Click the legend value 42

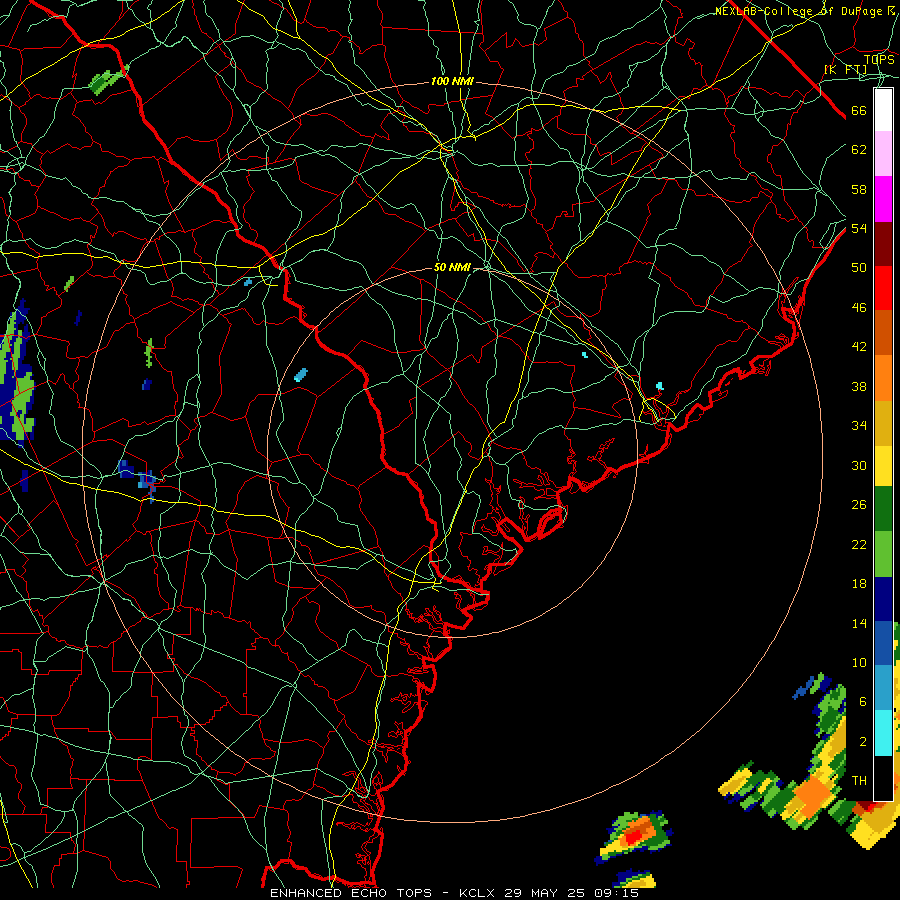pos(859,346)
